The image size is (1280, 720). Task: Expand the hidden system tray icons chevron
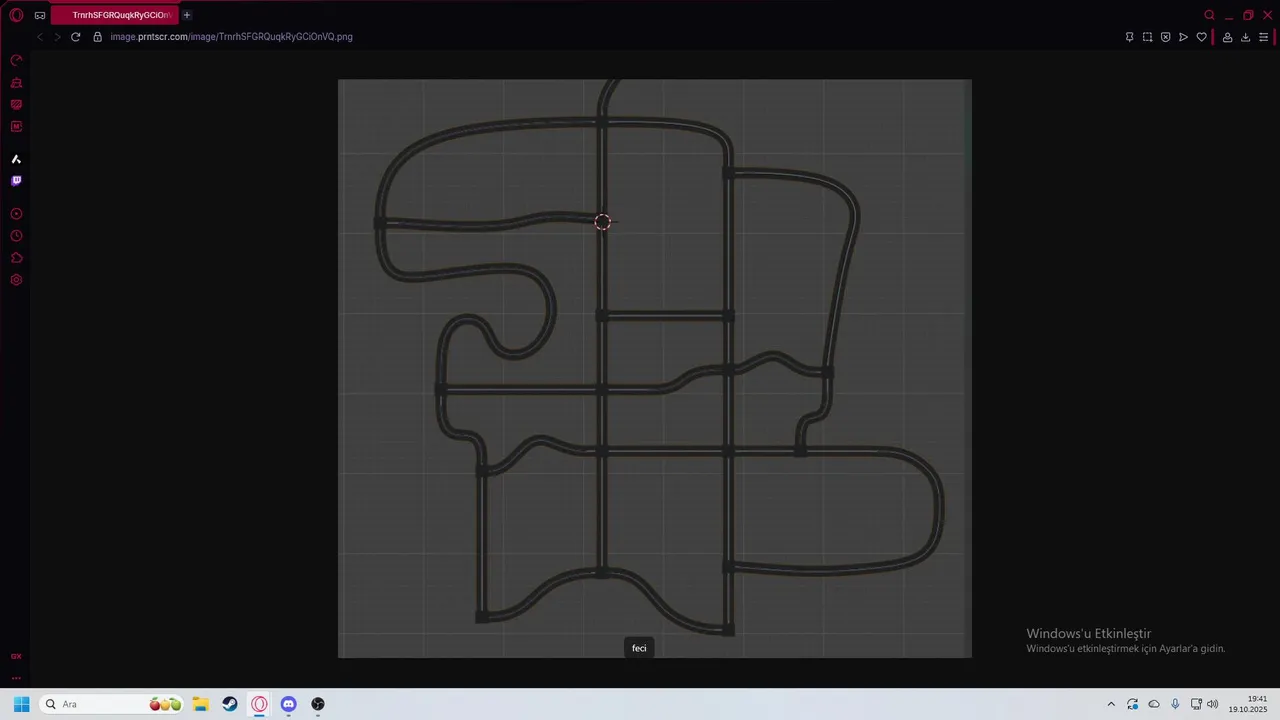(1111, 704)
